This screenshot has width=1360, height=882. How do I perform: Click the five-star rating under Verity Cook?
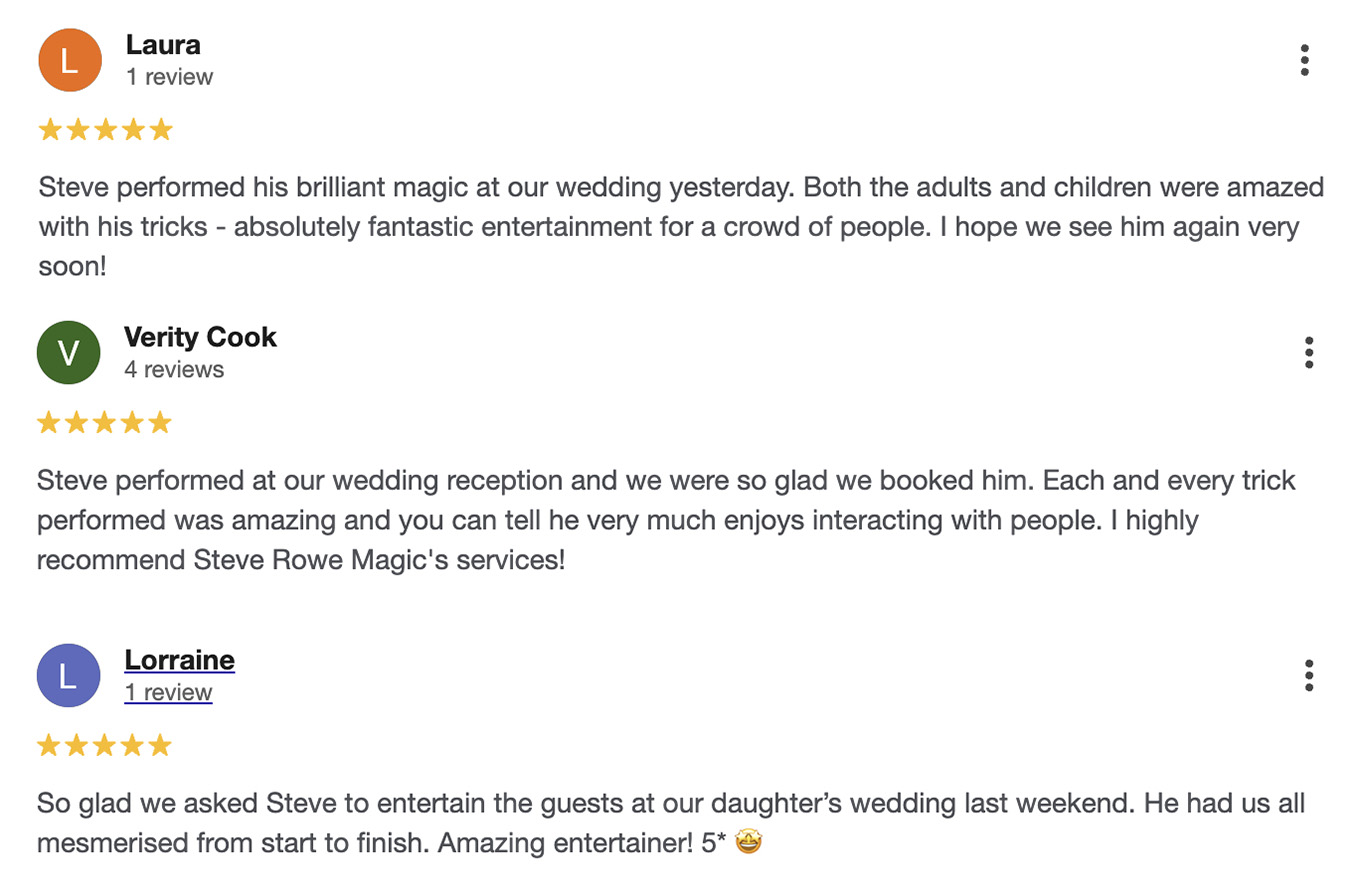click(x=104, y=421)
